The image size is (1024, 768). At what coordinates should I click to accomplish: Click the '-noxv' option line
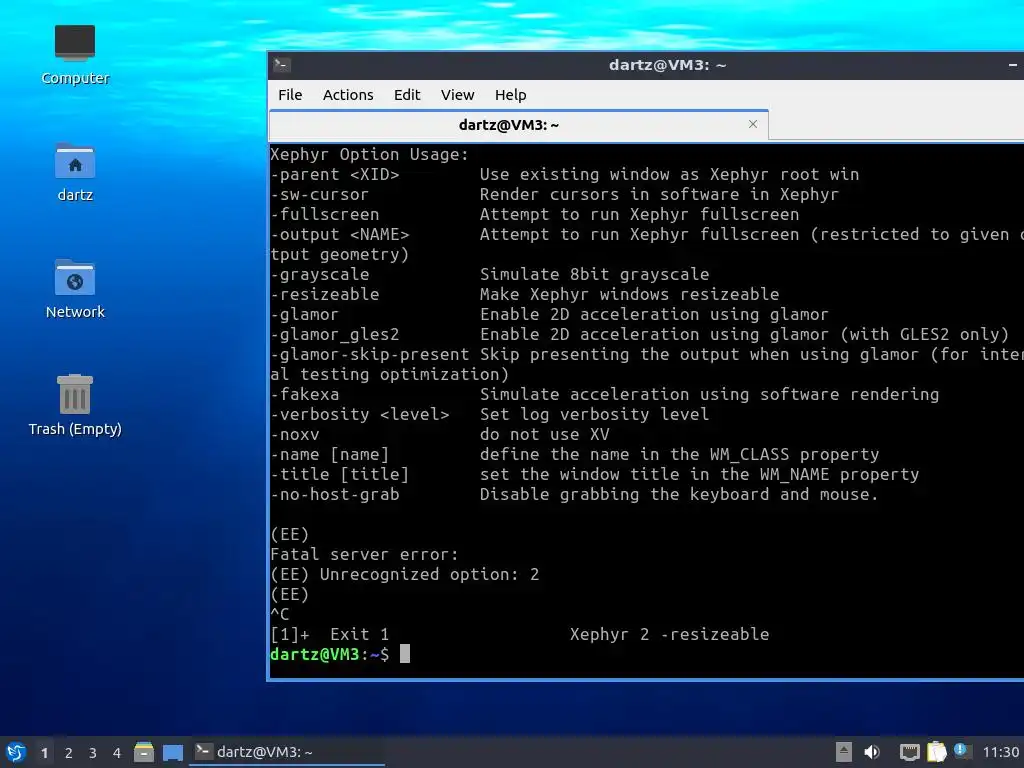[x=440, y=434]
